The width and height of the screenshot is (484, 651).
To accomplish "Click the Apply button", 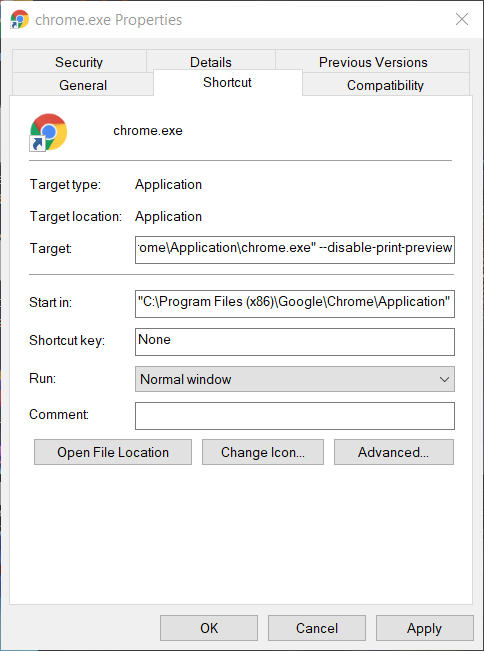I will [424, 628].
